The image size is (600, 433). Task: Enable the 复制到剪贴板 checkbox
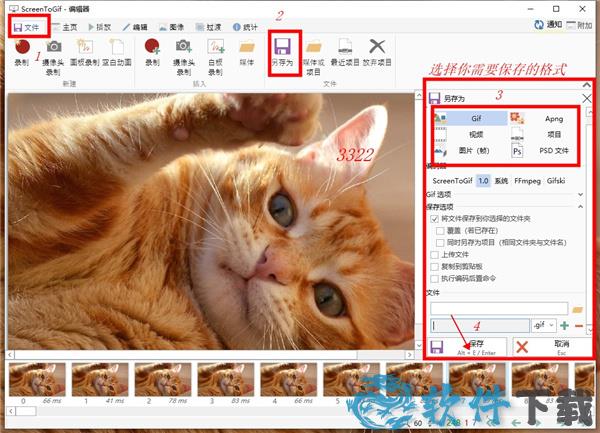pyautogui.click(x=433, y=266)
